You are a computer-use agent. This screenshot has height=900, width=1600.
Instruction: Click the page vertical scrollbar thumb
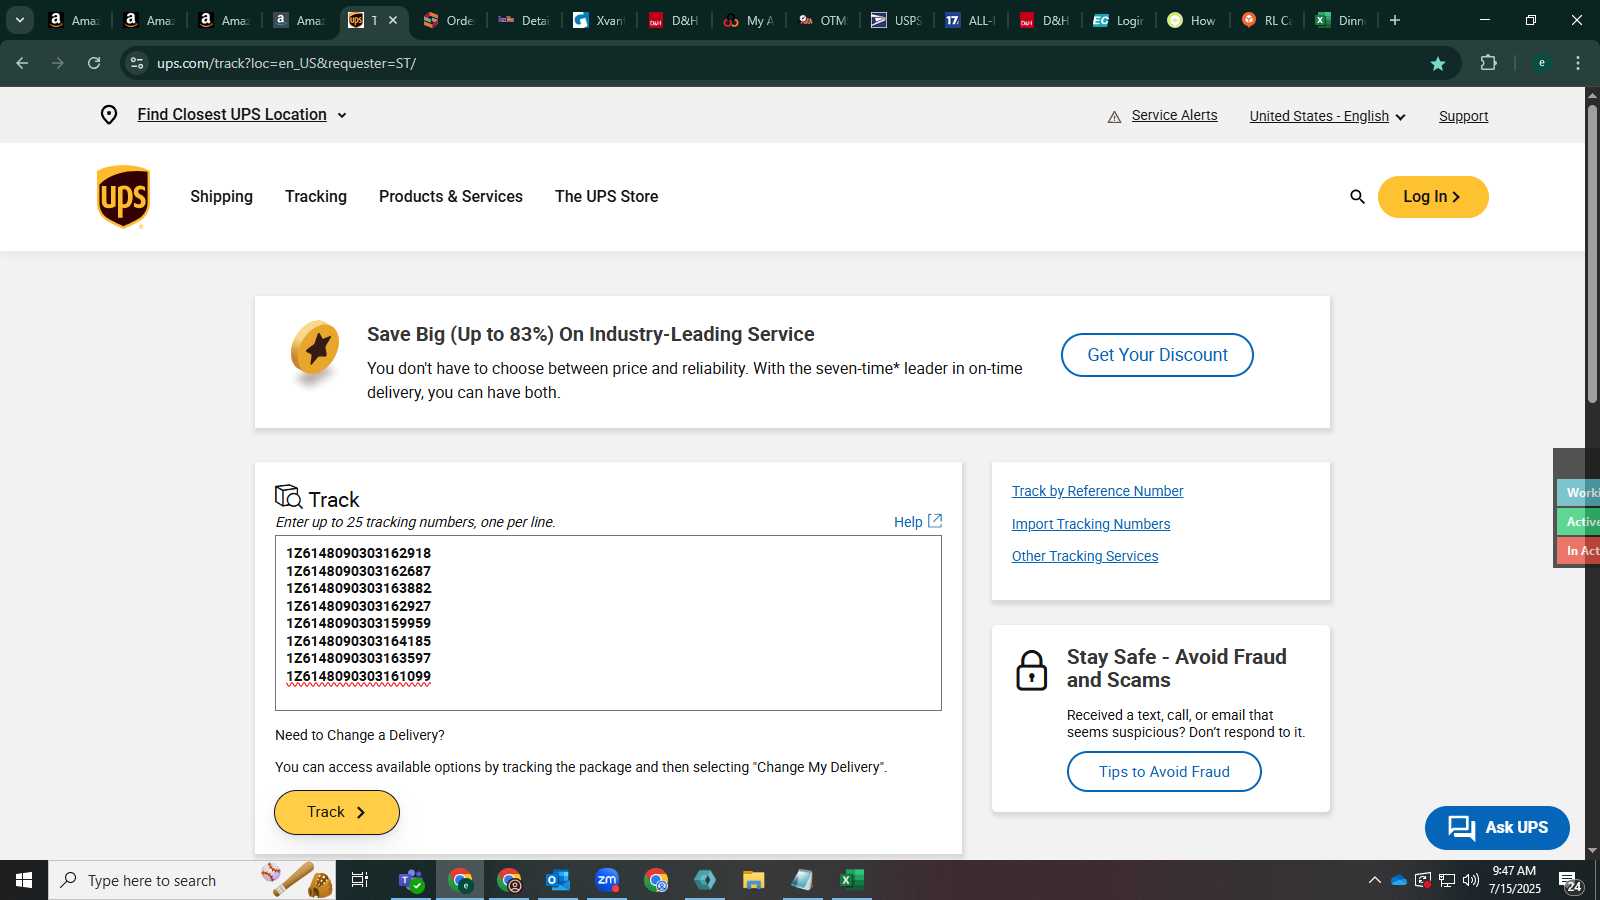1592,253
